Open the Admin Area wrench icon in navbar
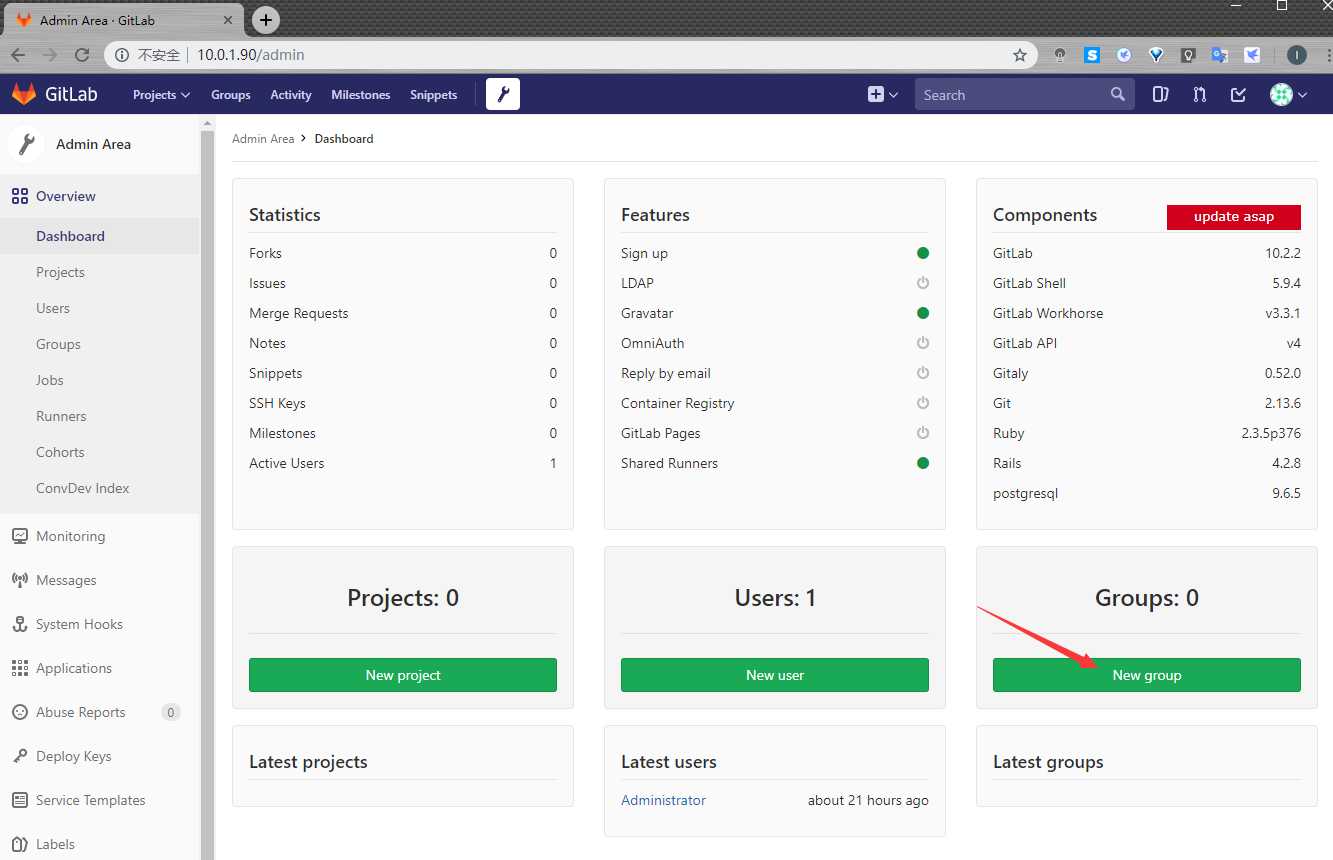The image size is (1333, 860). click(x=503, y=95)
